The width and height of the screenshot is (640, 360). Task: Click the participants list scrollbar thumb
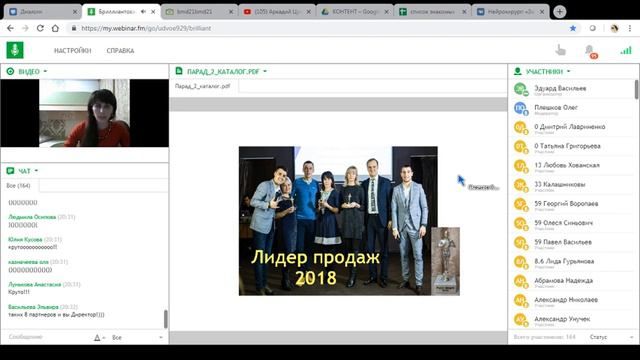click(637, 89)
